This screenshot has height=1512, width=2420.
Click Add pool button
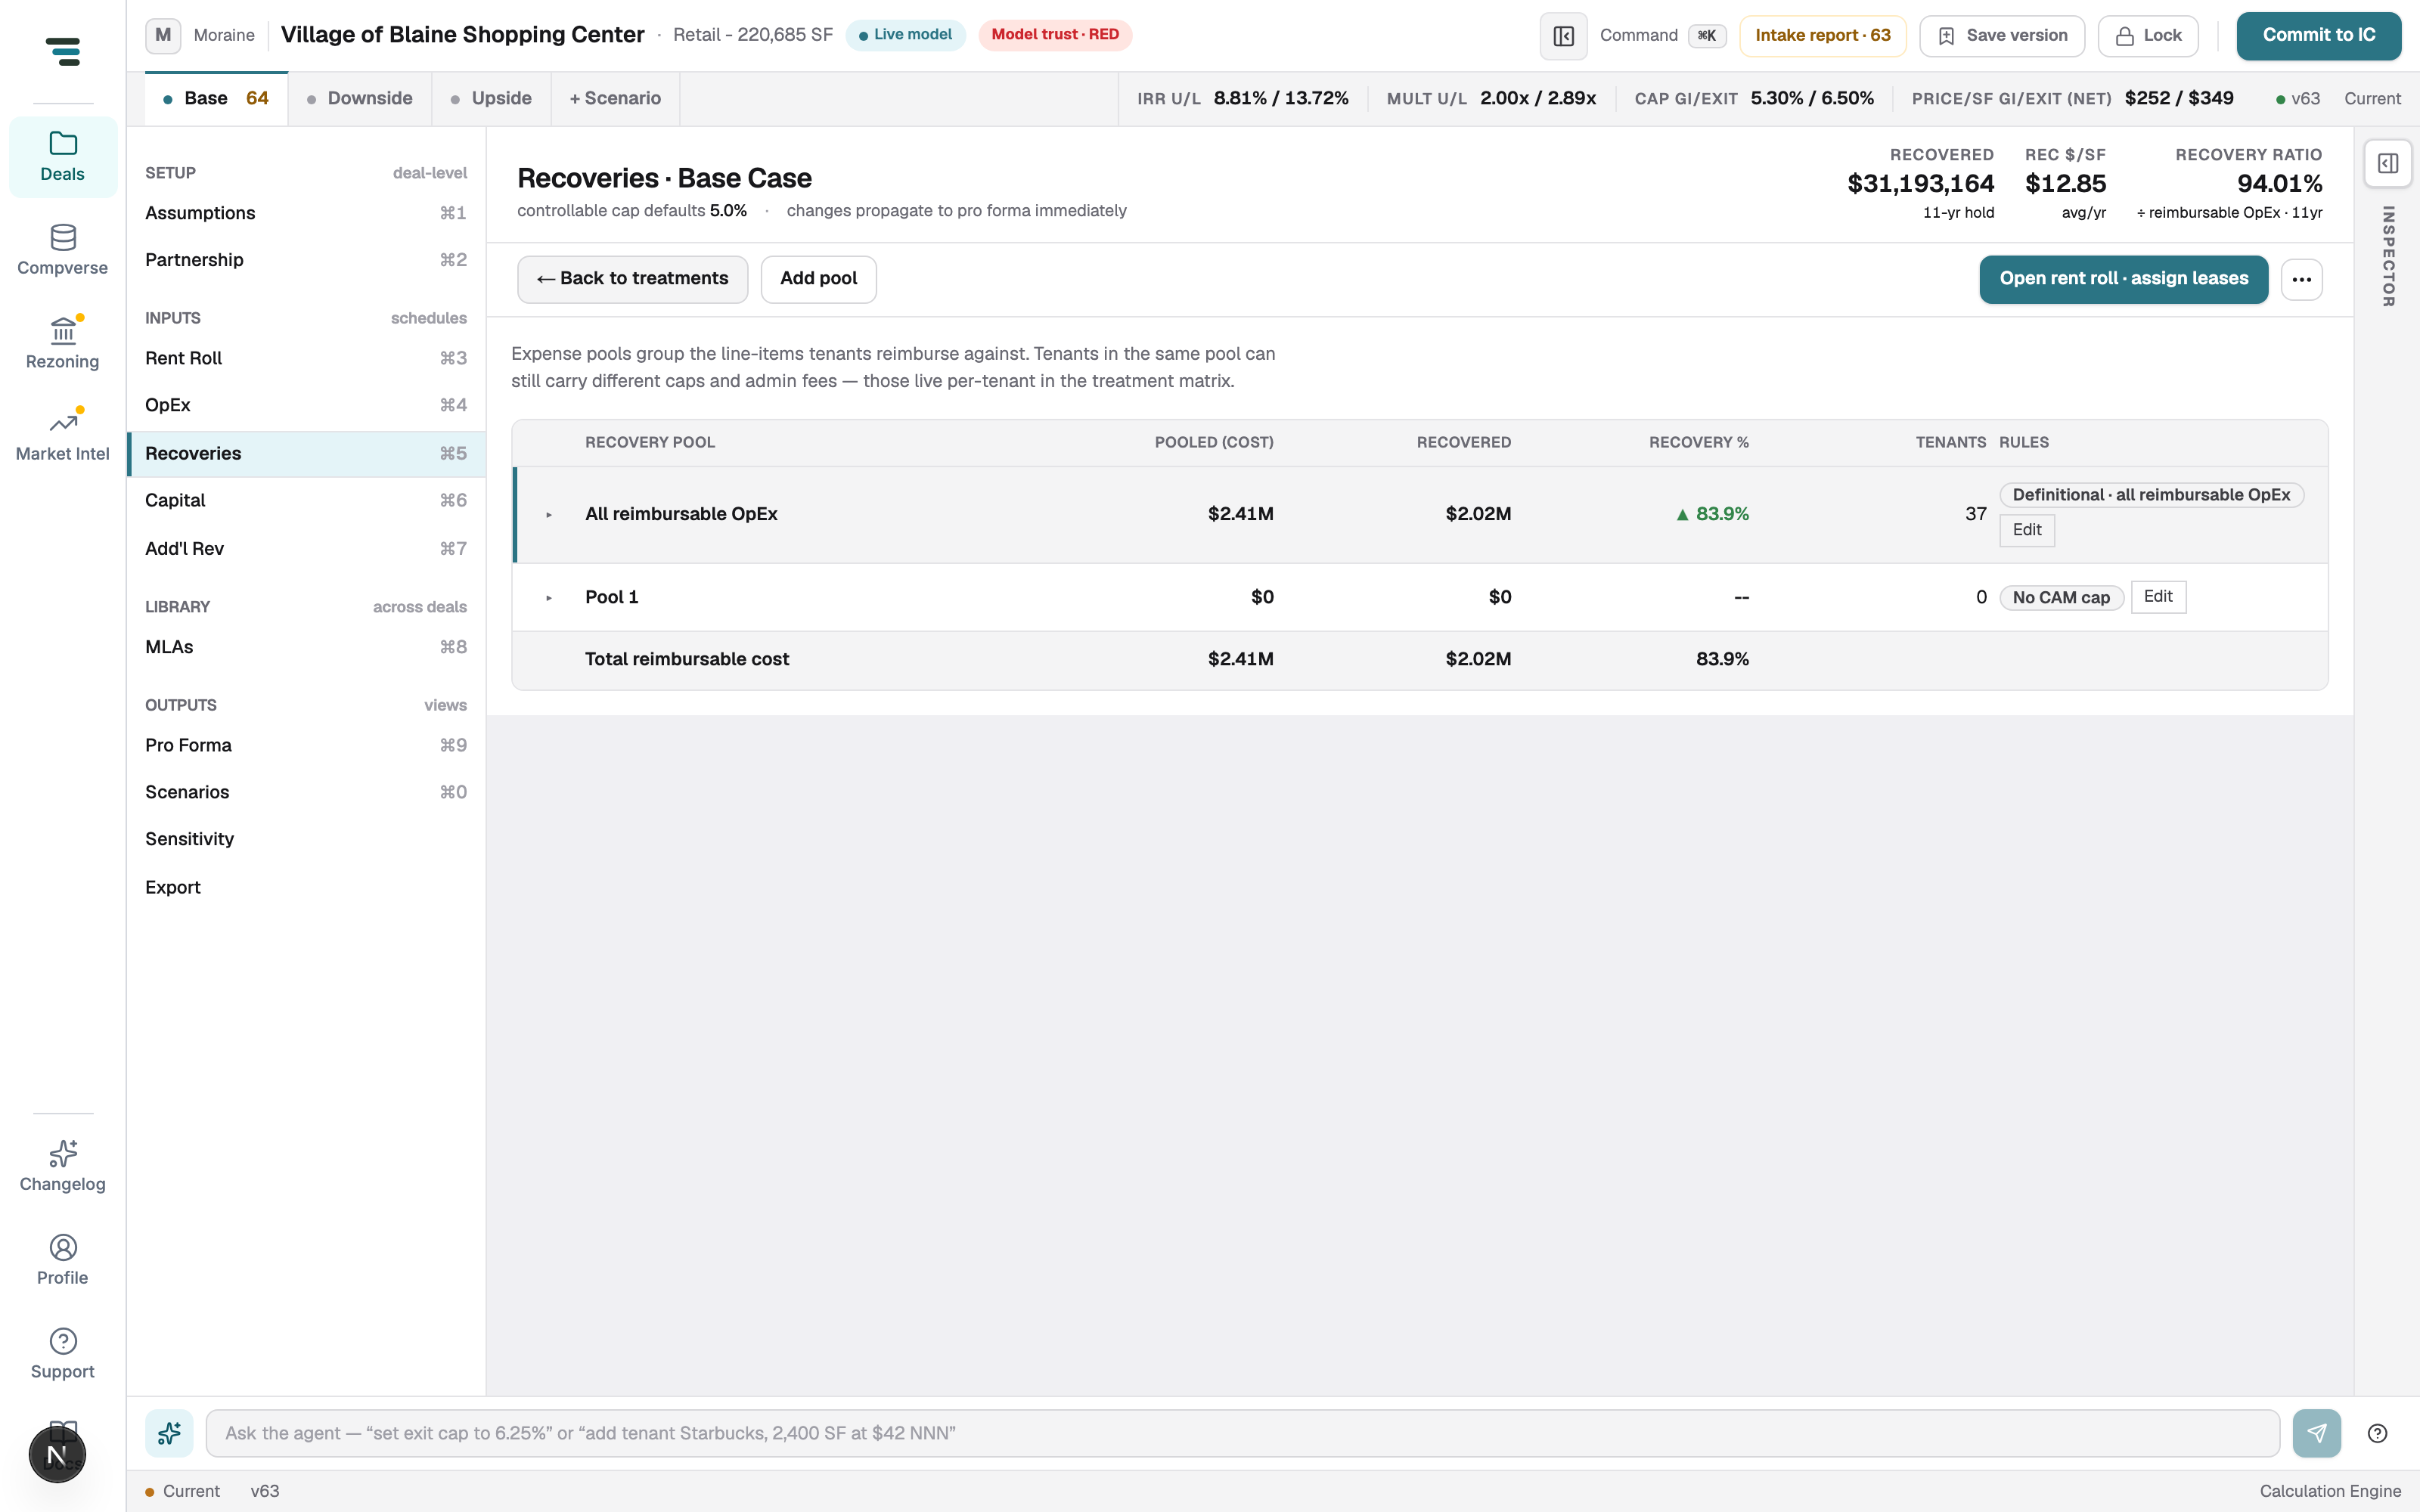[x=818, y=279]
